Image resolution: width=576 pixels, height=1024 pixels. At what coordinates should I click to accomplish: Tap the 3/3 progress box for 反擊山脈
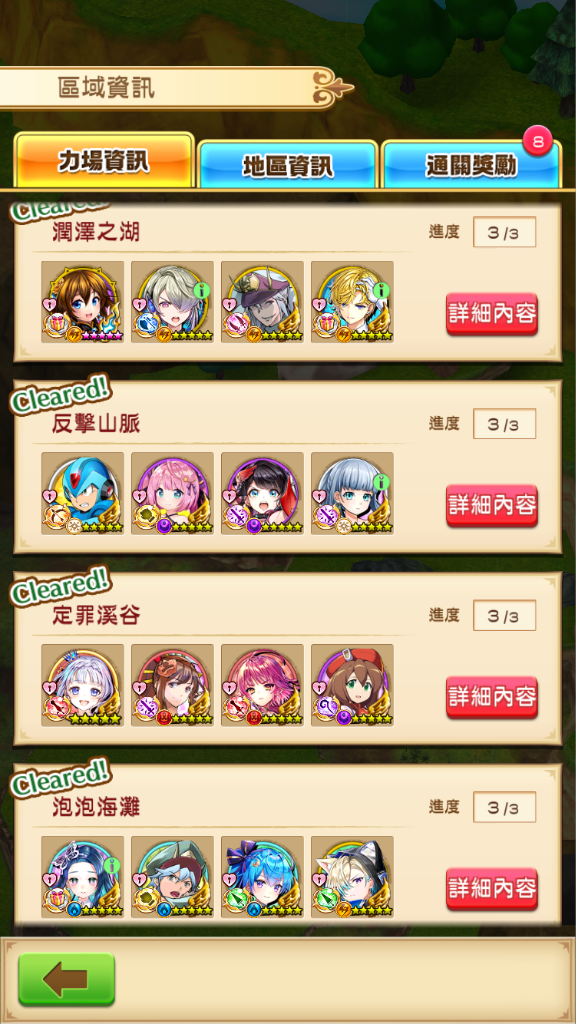[504, 424]
